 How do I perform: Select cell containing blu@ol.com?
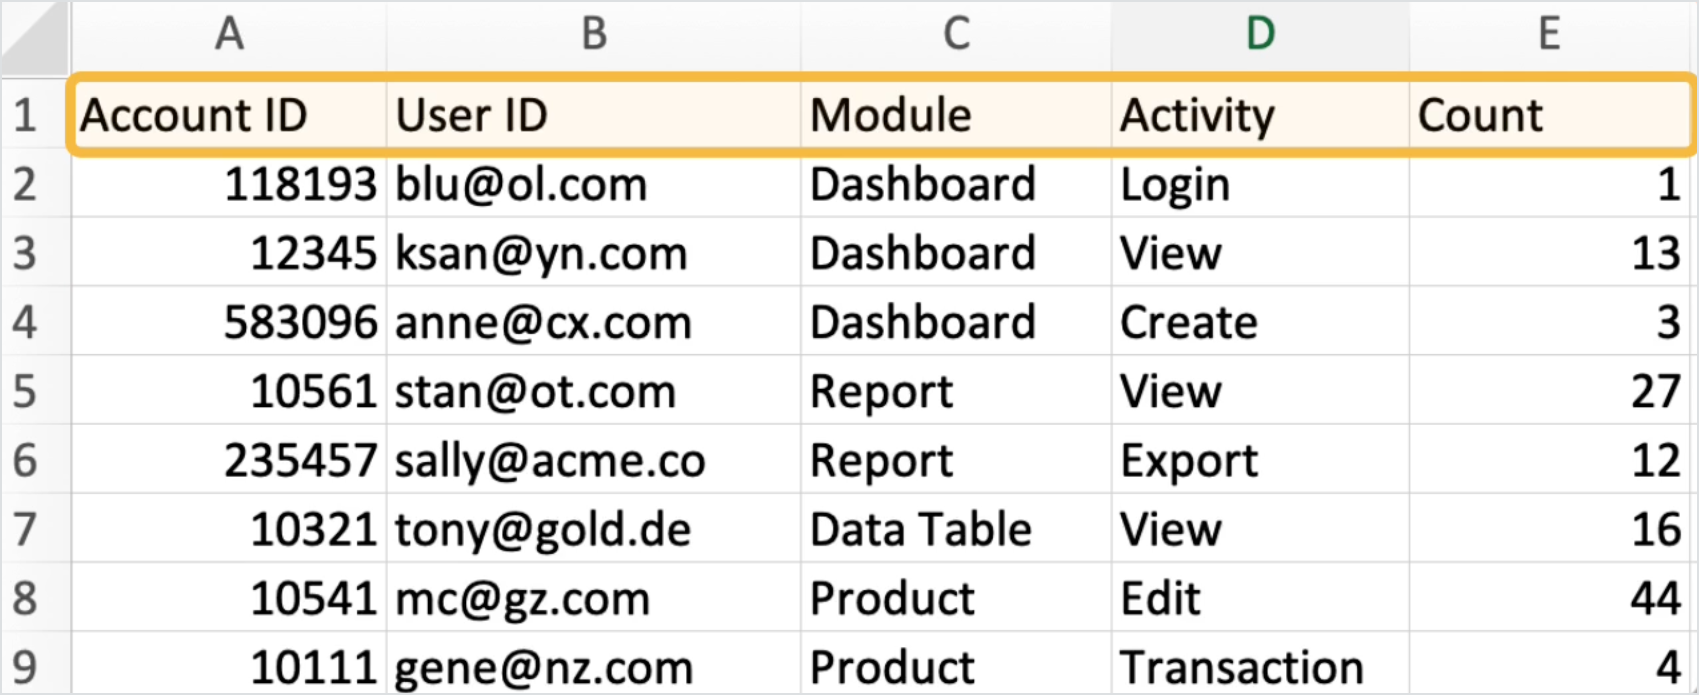coord(593,185)
